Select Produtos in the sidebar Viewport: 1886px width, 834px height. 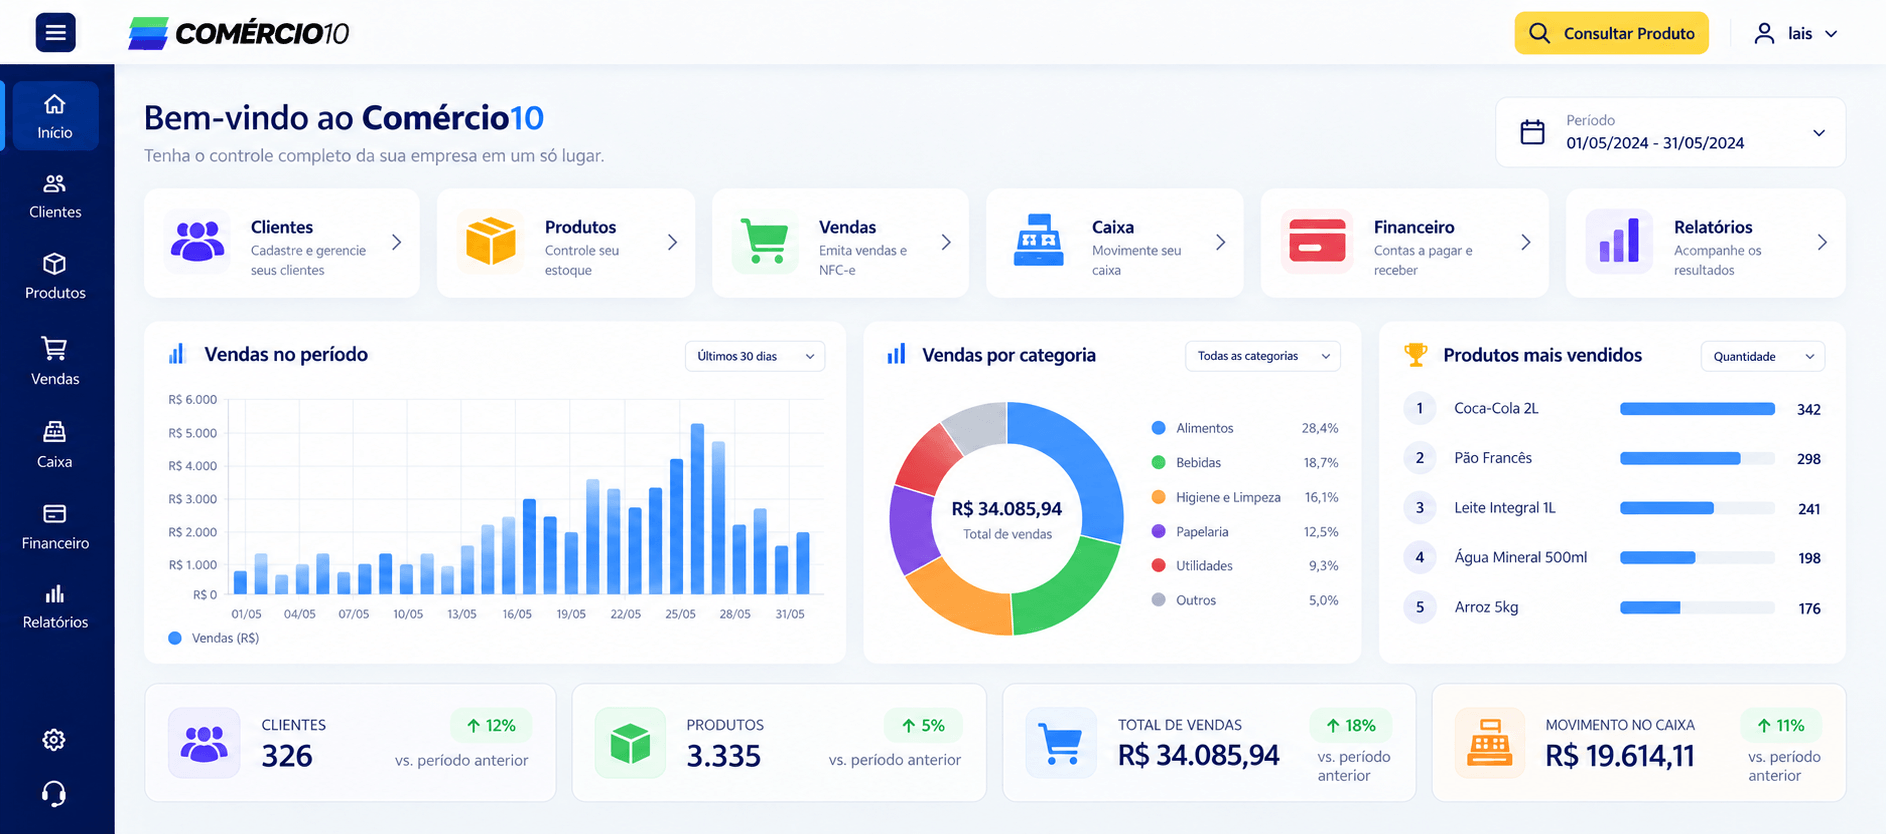point(55,277)
